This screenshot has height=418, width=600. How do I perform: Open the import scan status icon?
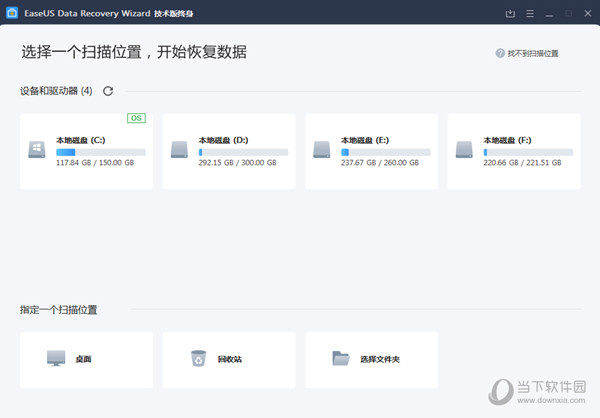pos(510,14)
